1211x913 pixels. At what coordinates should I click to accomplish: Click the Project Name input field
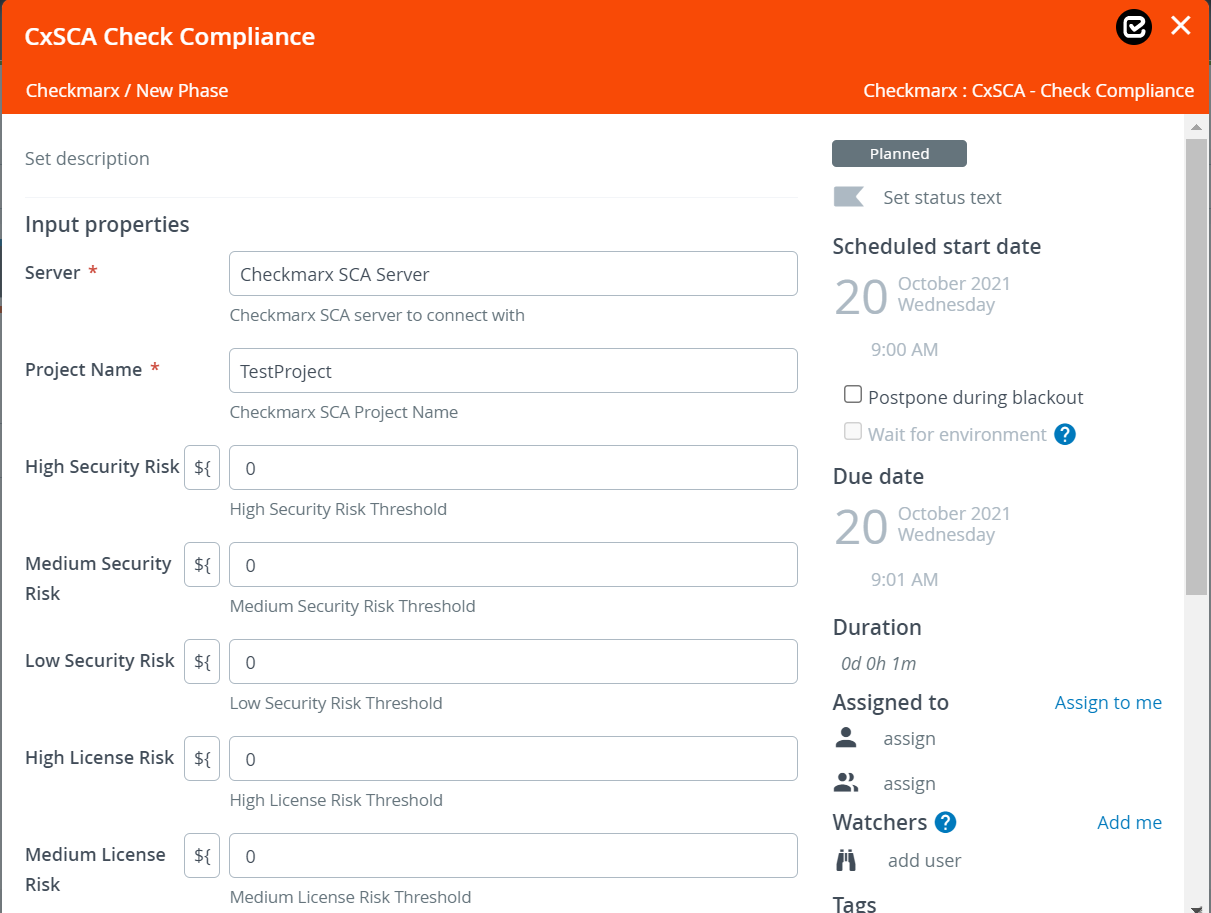(513, 371)
